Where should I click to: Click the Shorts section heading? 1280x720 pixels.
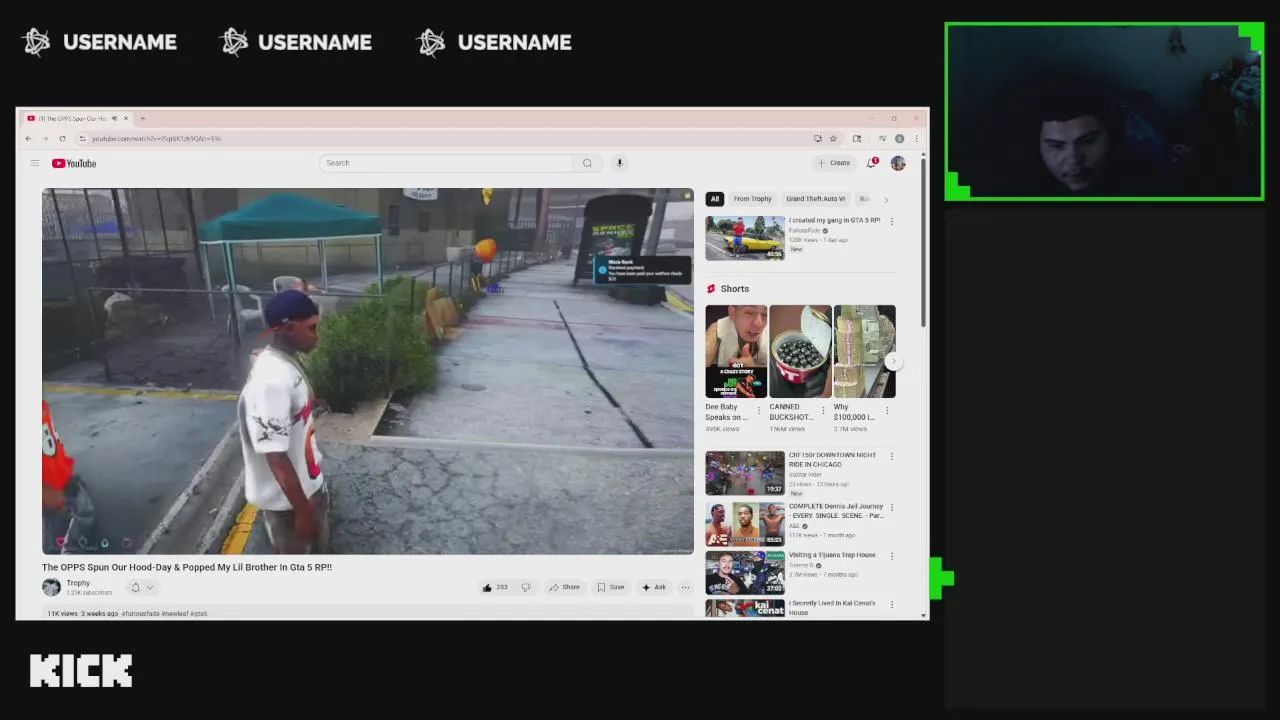point(735,288)
